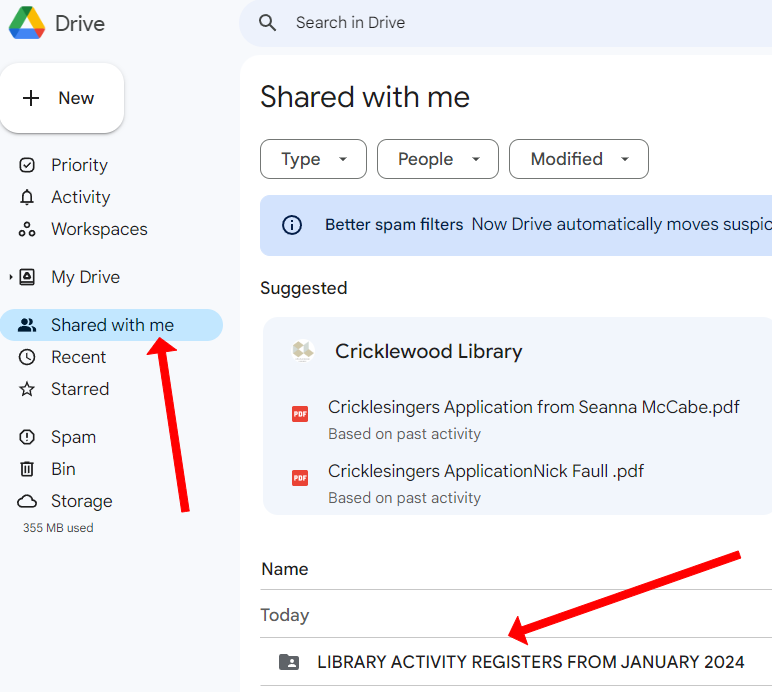The height and width of the screenshot is (692, 772).
Task: Click the magnifying glass search icon
Action: [x=267, y=23]
